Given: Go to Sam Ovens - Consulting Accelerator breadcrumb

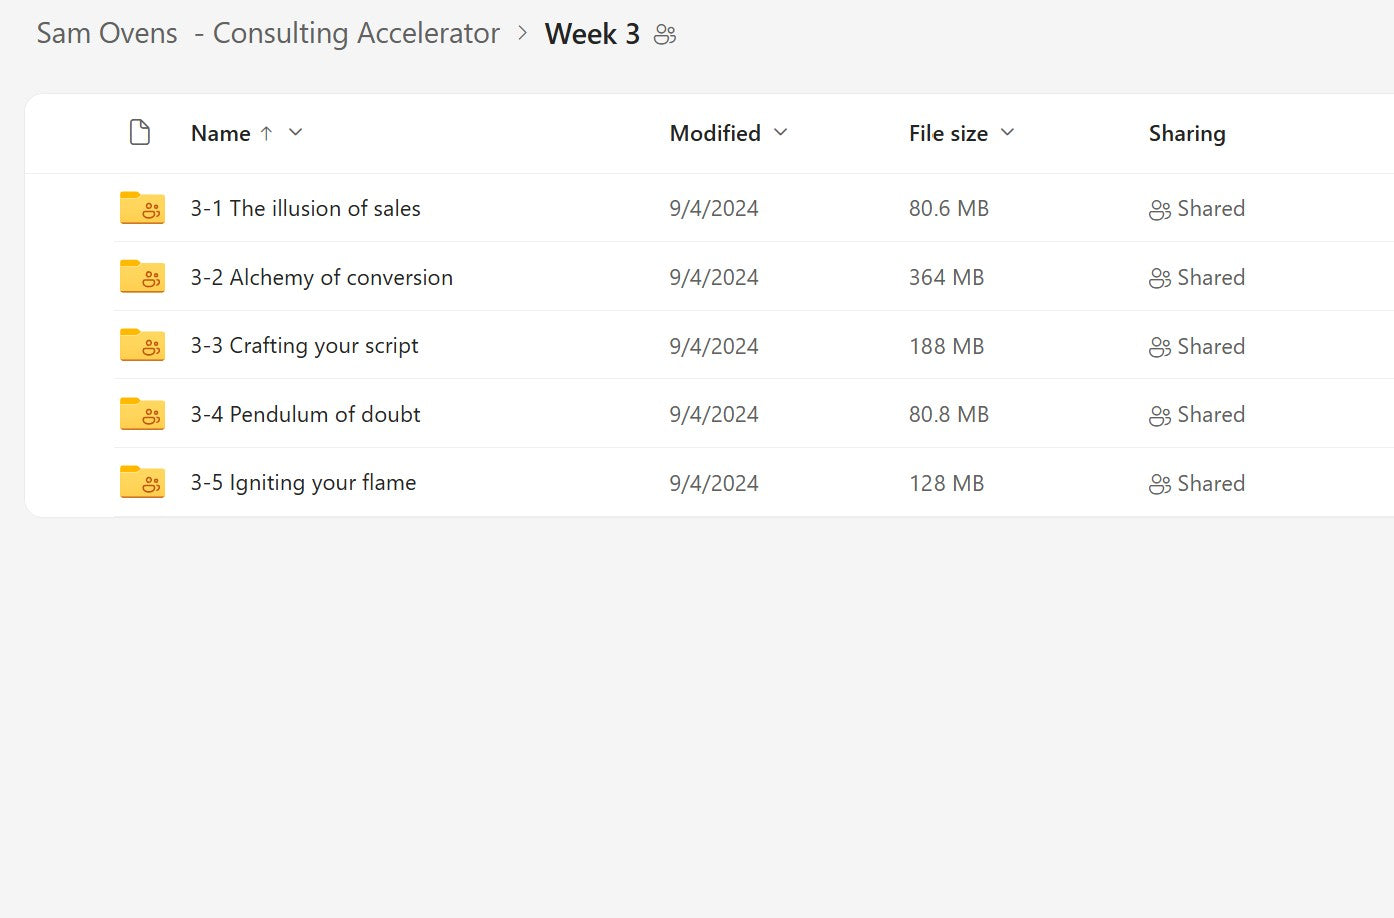Looking at the screenshot, I should coord(268,33).
